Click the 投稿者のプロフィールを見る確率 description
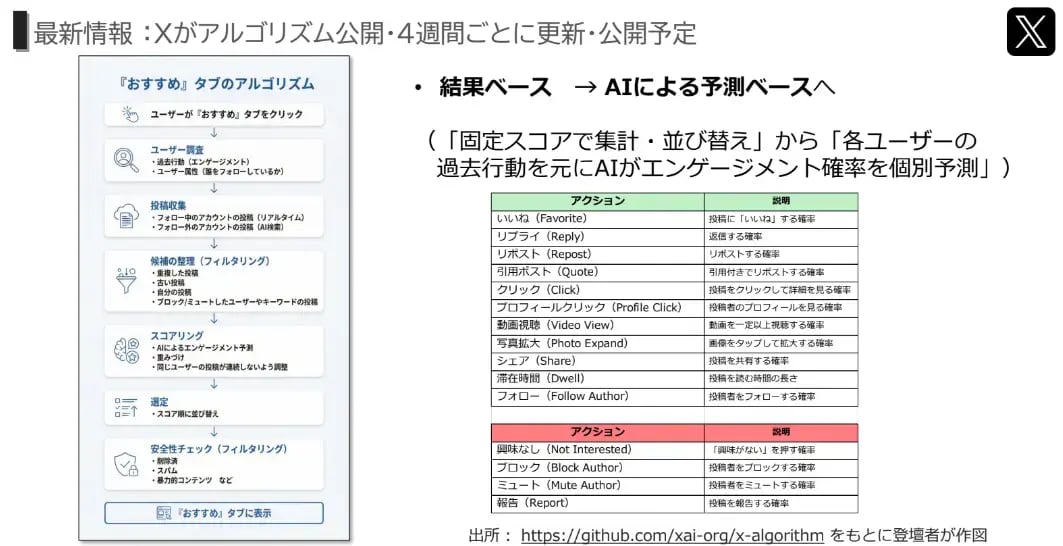Viewport: 1063px width, 546px height. tap(781, 307)
